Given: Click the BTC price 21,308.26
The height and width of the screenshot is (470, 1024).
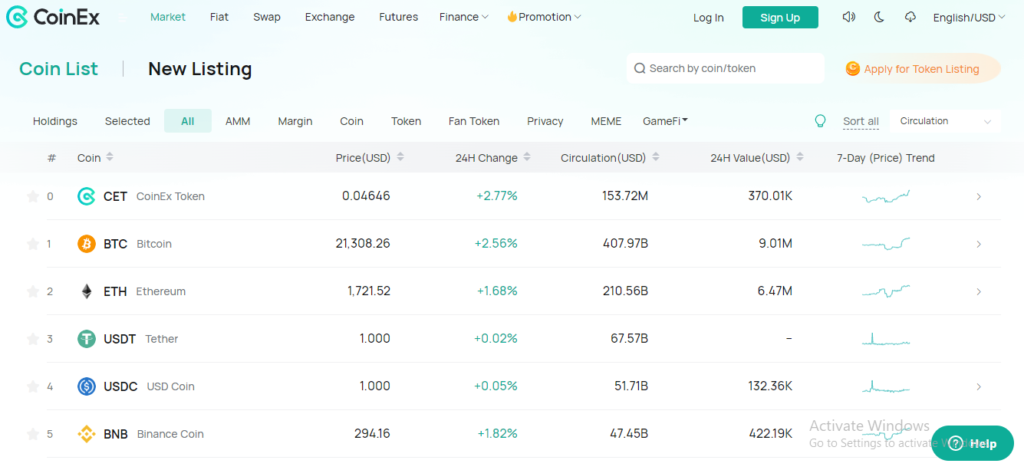Looking at the screenshot, I should pos(362,243).
